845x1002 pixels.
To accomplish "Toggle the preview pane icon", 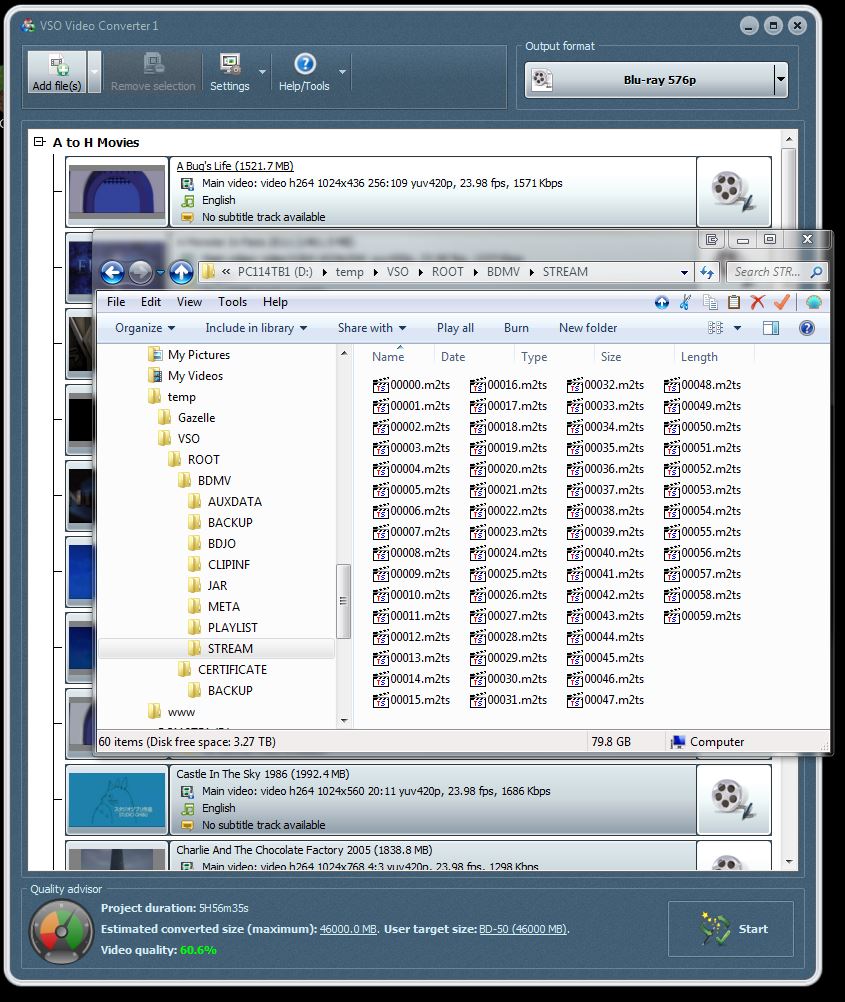I will (x=771, y=328).
